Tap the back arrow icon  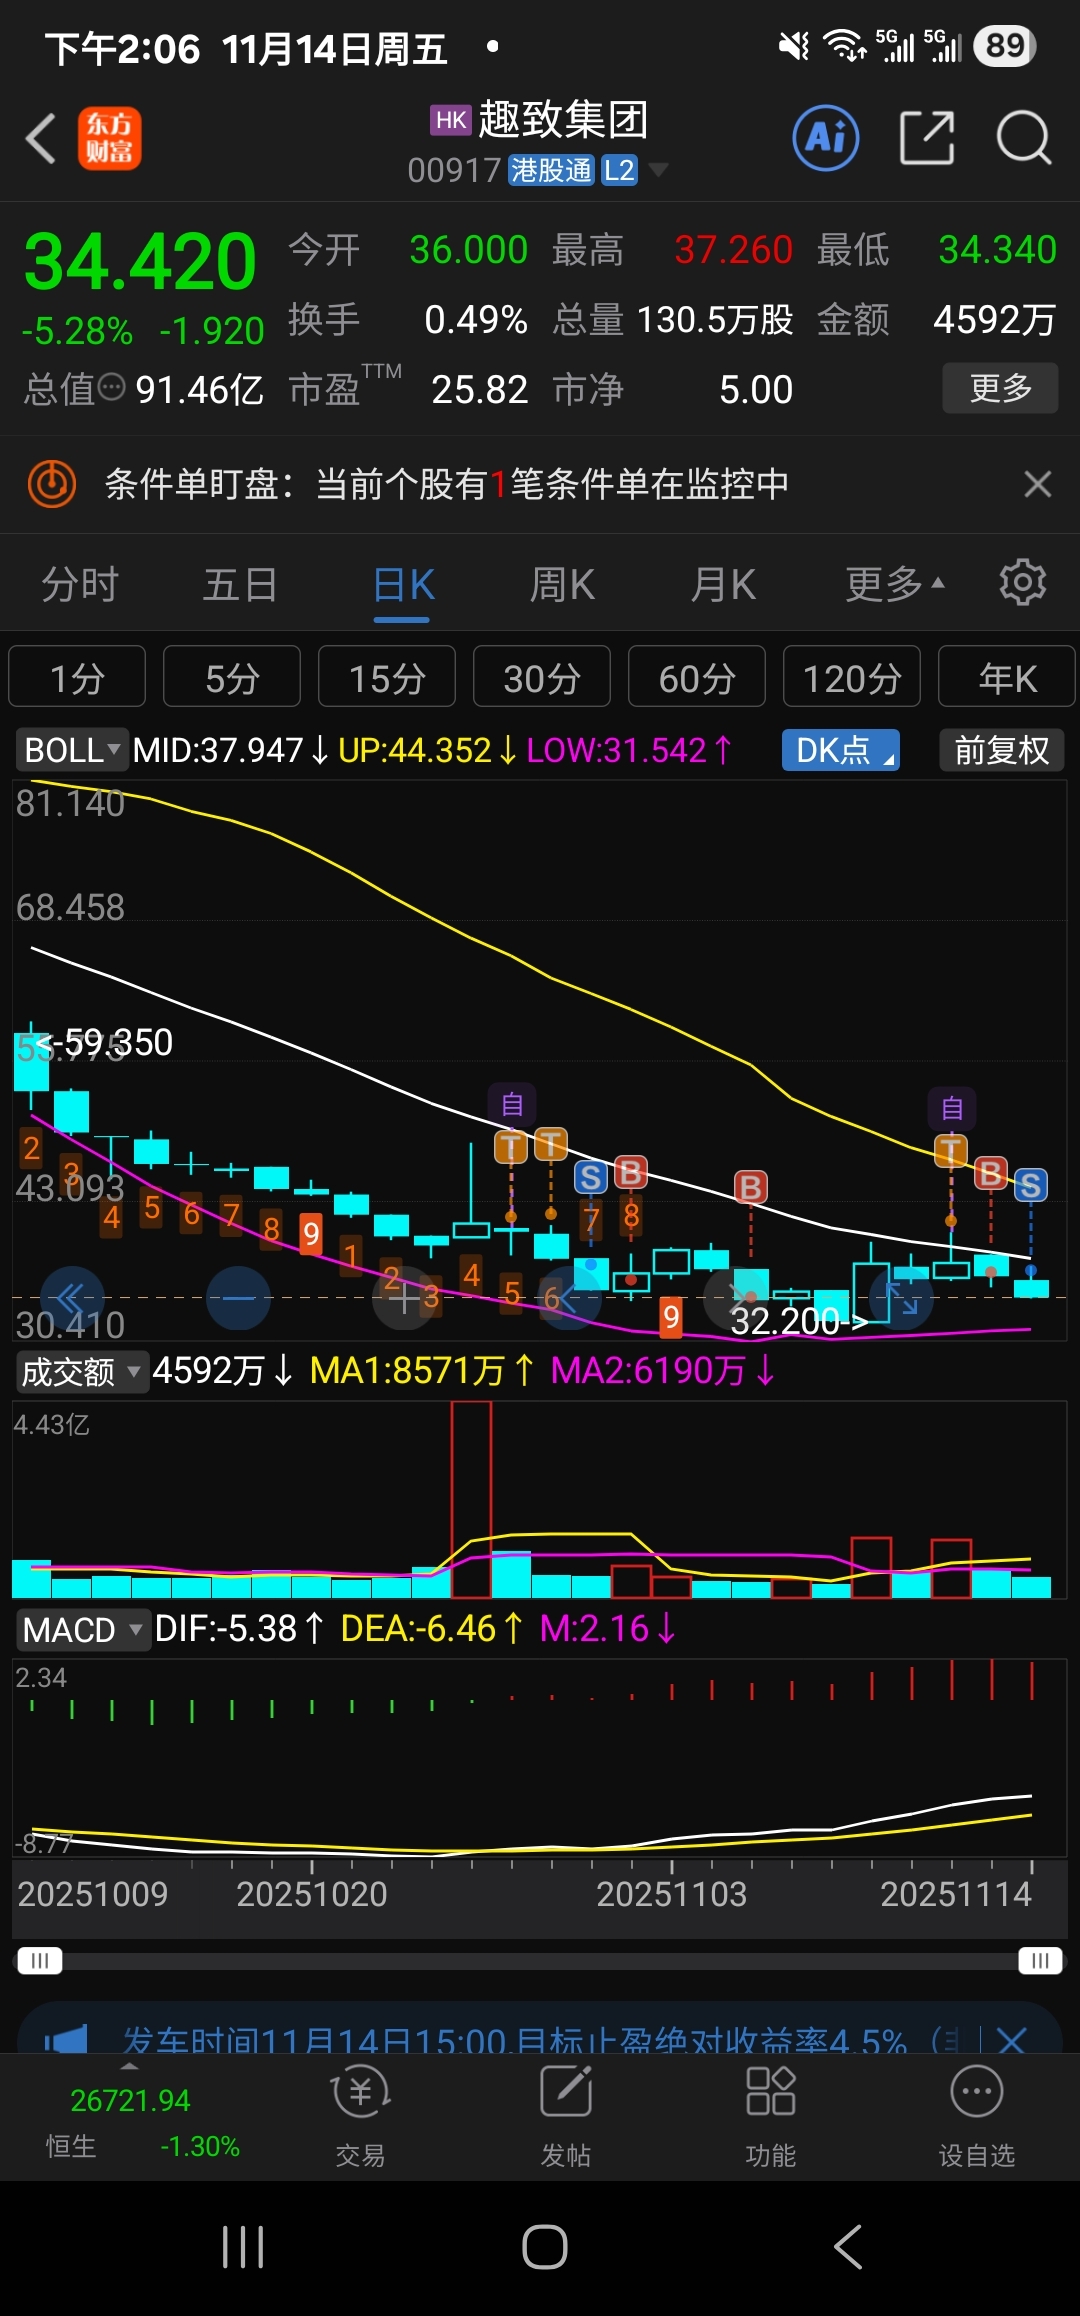(41, 138)
